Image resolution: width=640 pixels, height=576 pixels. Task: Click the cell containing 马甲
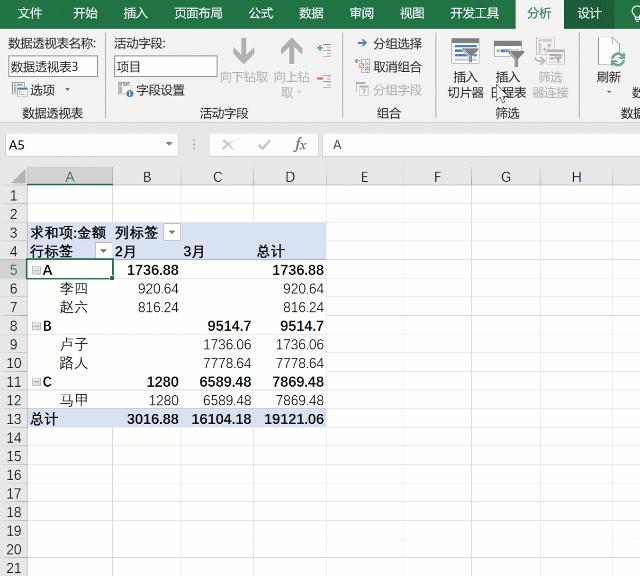coord(70,400)
